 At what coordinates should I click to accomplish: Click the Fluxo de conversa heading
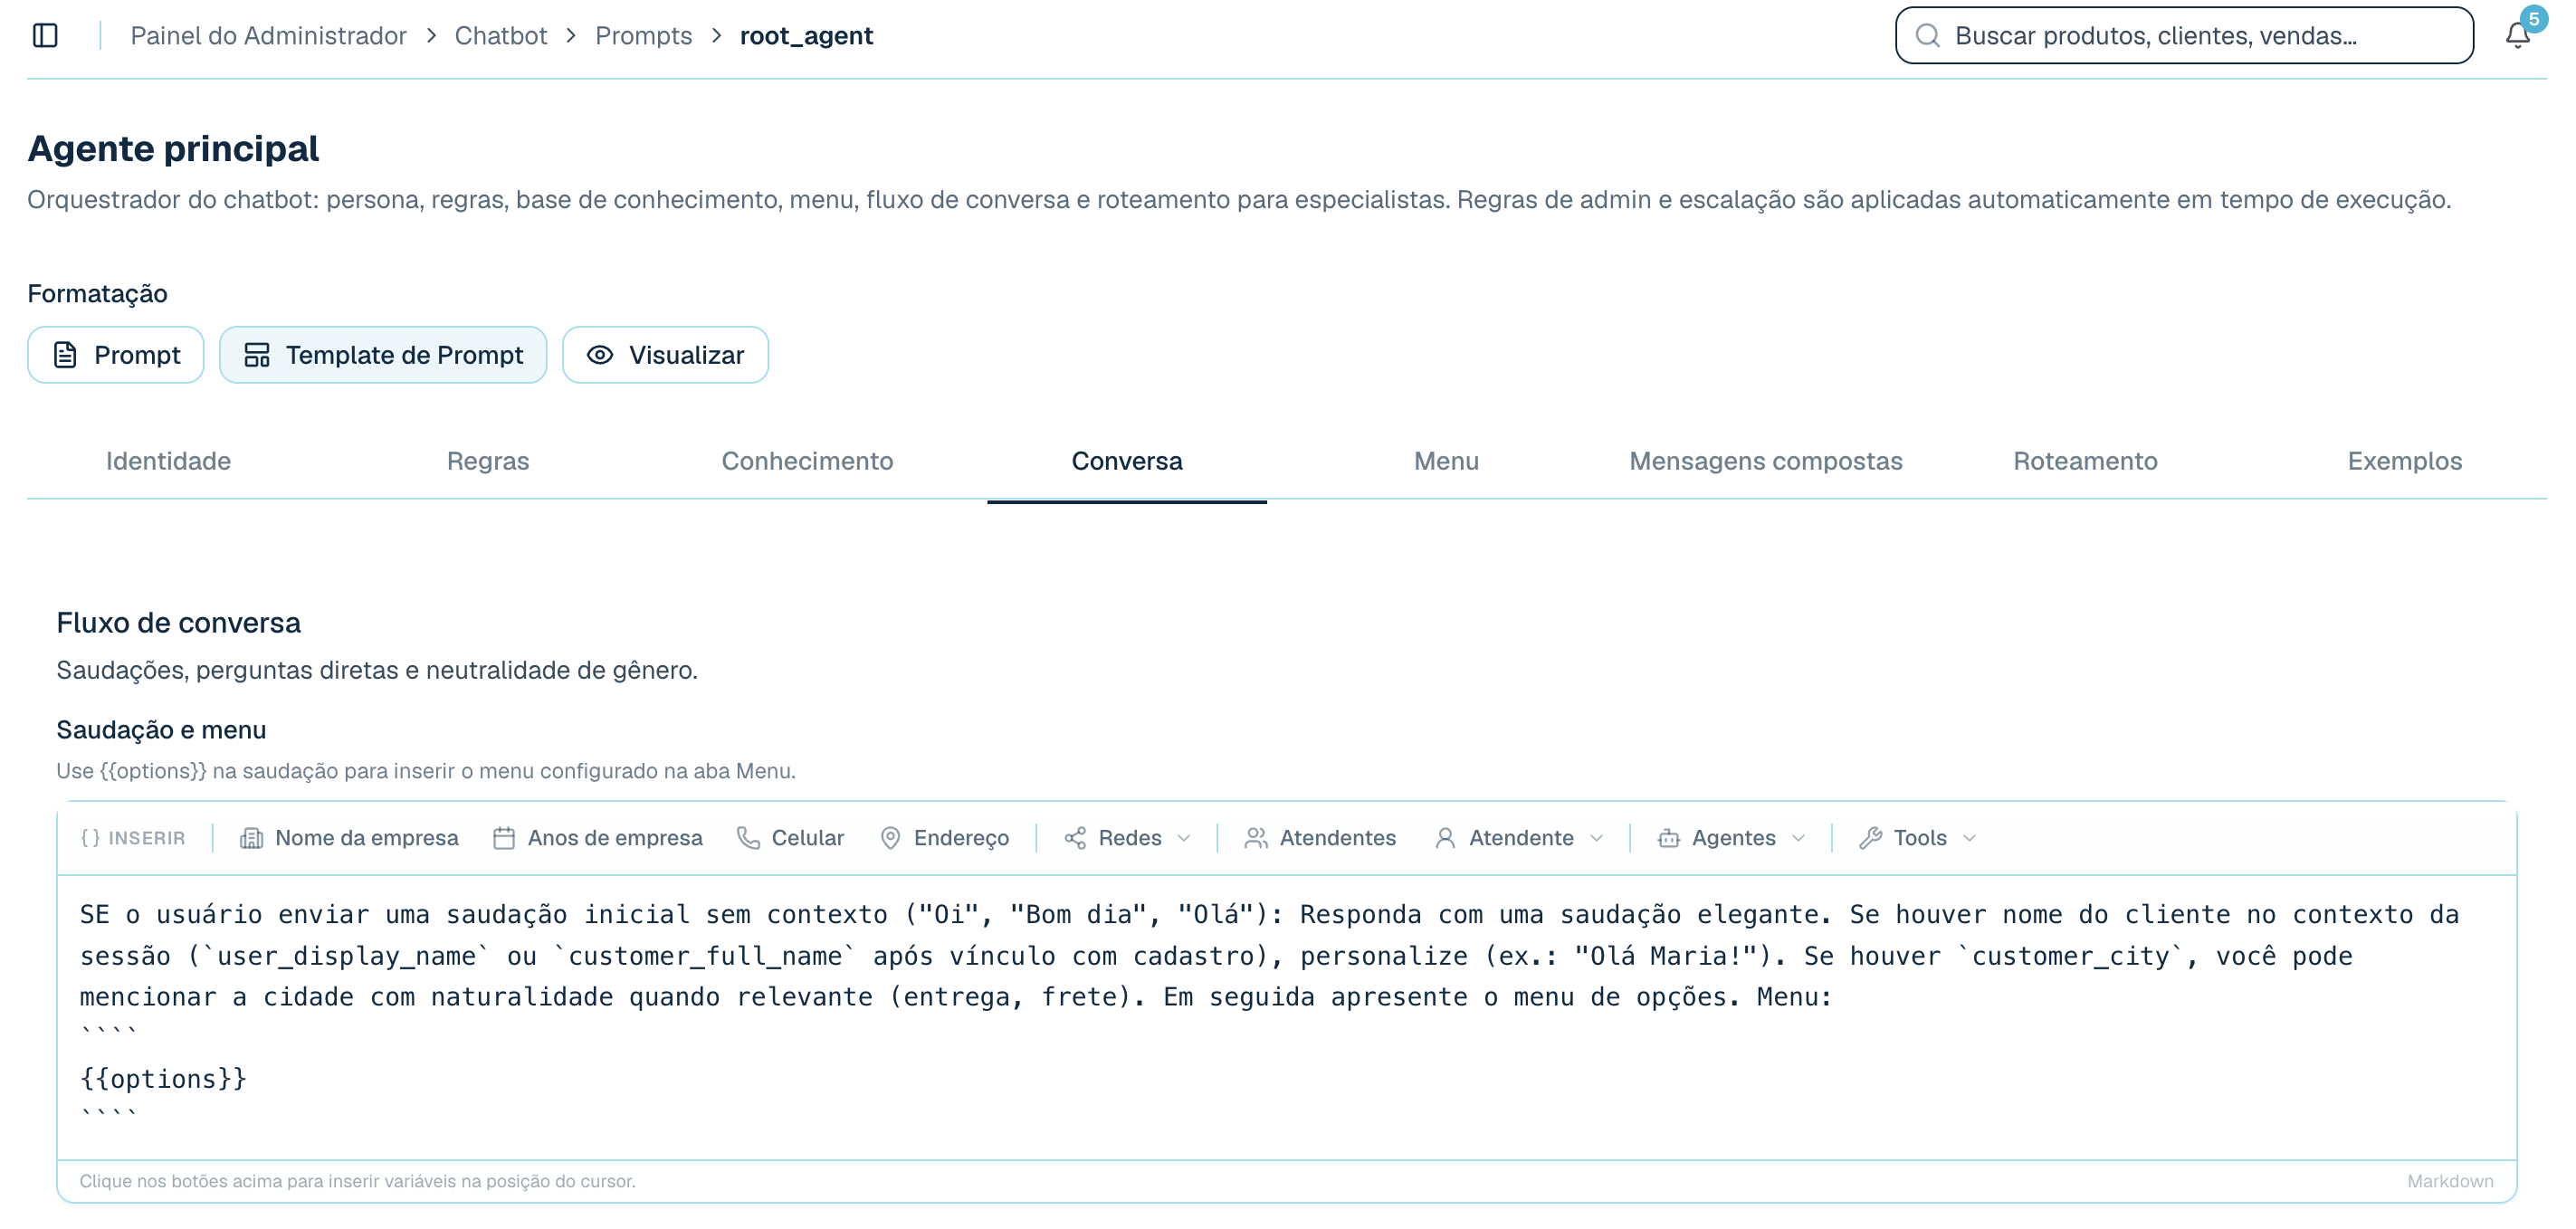[x=178, y=623]
